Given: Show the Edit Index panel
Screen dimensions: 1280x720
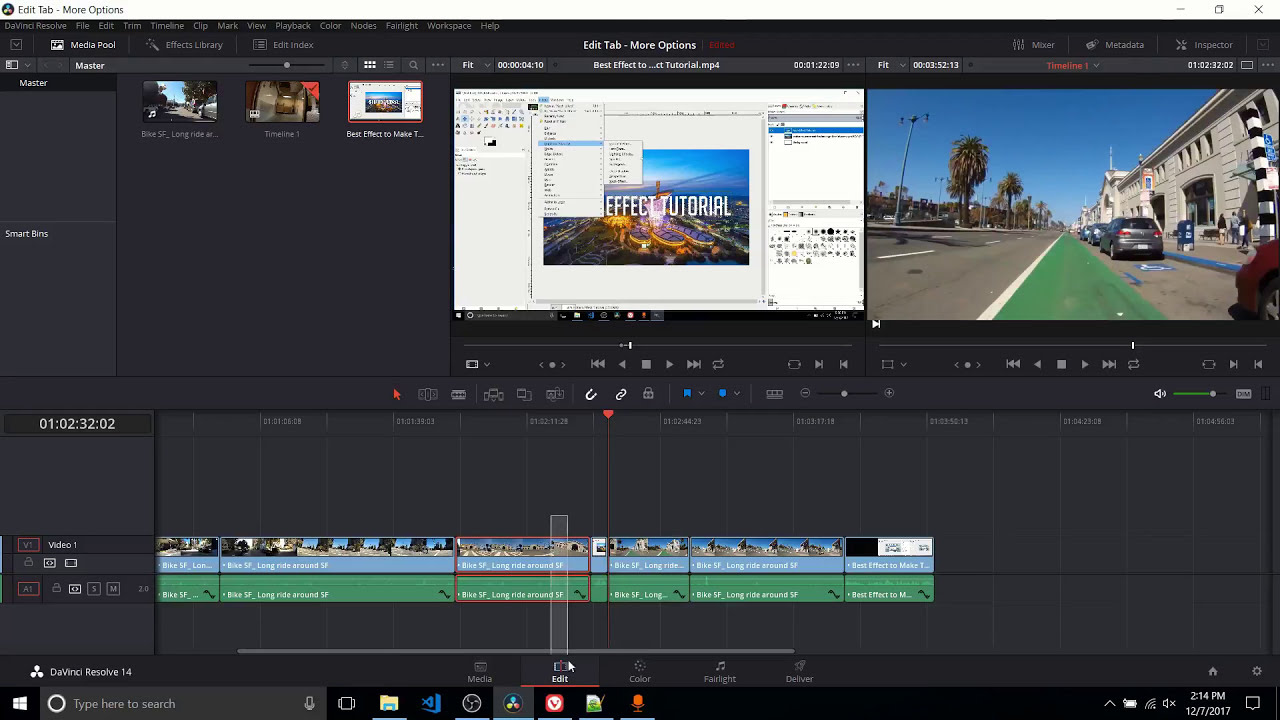Looking at the screenshot, I should click(x=283, y=45).
